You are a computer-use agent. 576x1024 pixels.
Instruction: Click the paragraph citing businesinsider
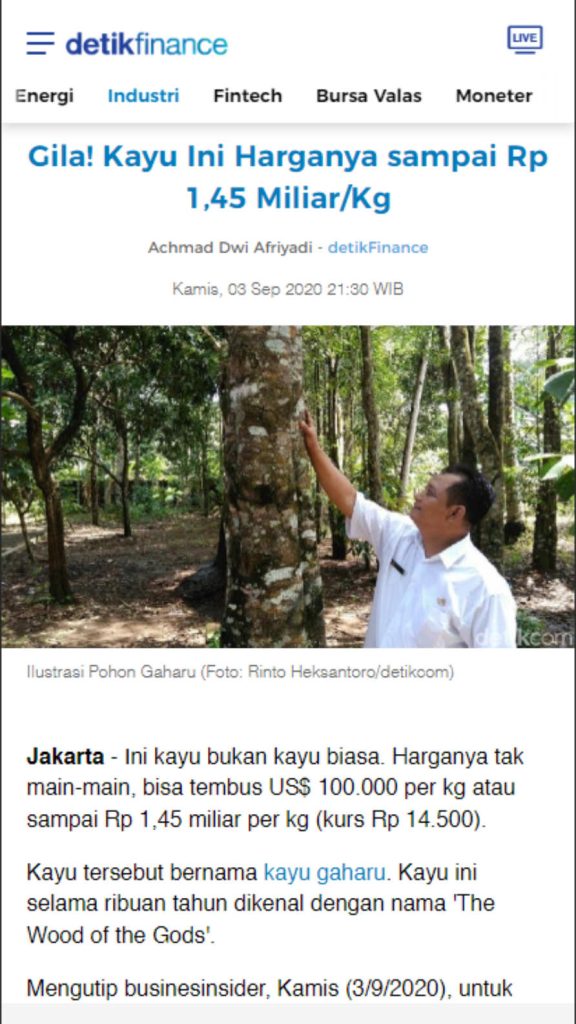[269, 989]
